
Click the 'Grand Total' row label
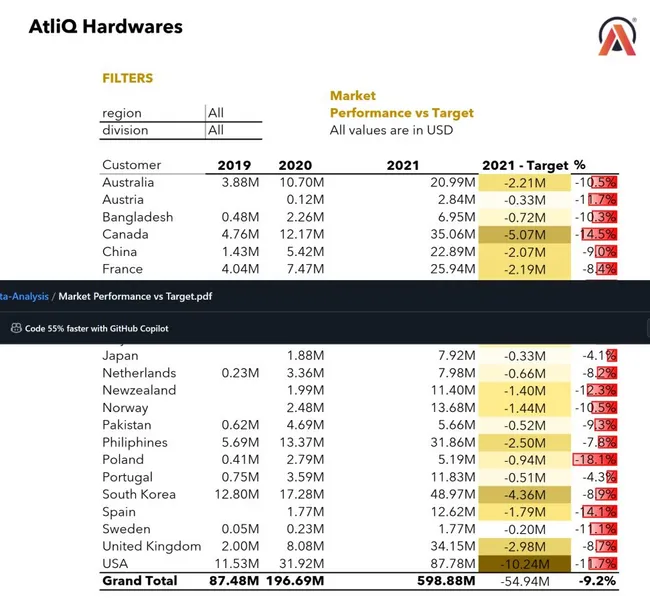pos(140,581)
